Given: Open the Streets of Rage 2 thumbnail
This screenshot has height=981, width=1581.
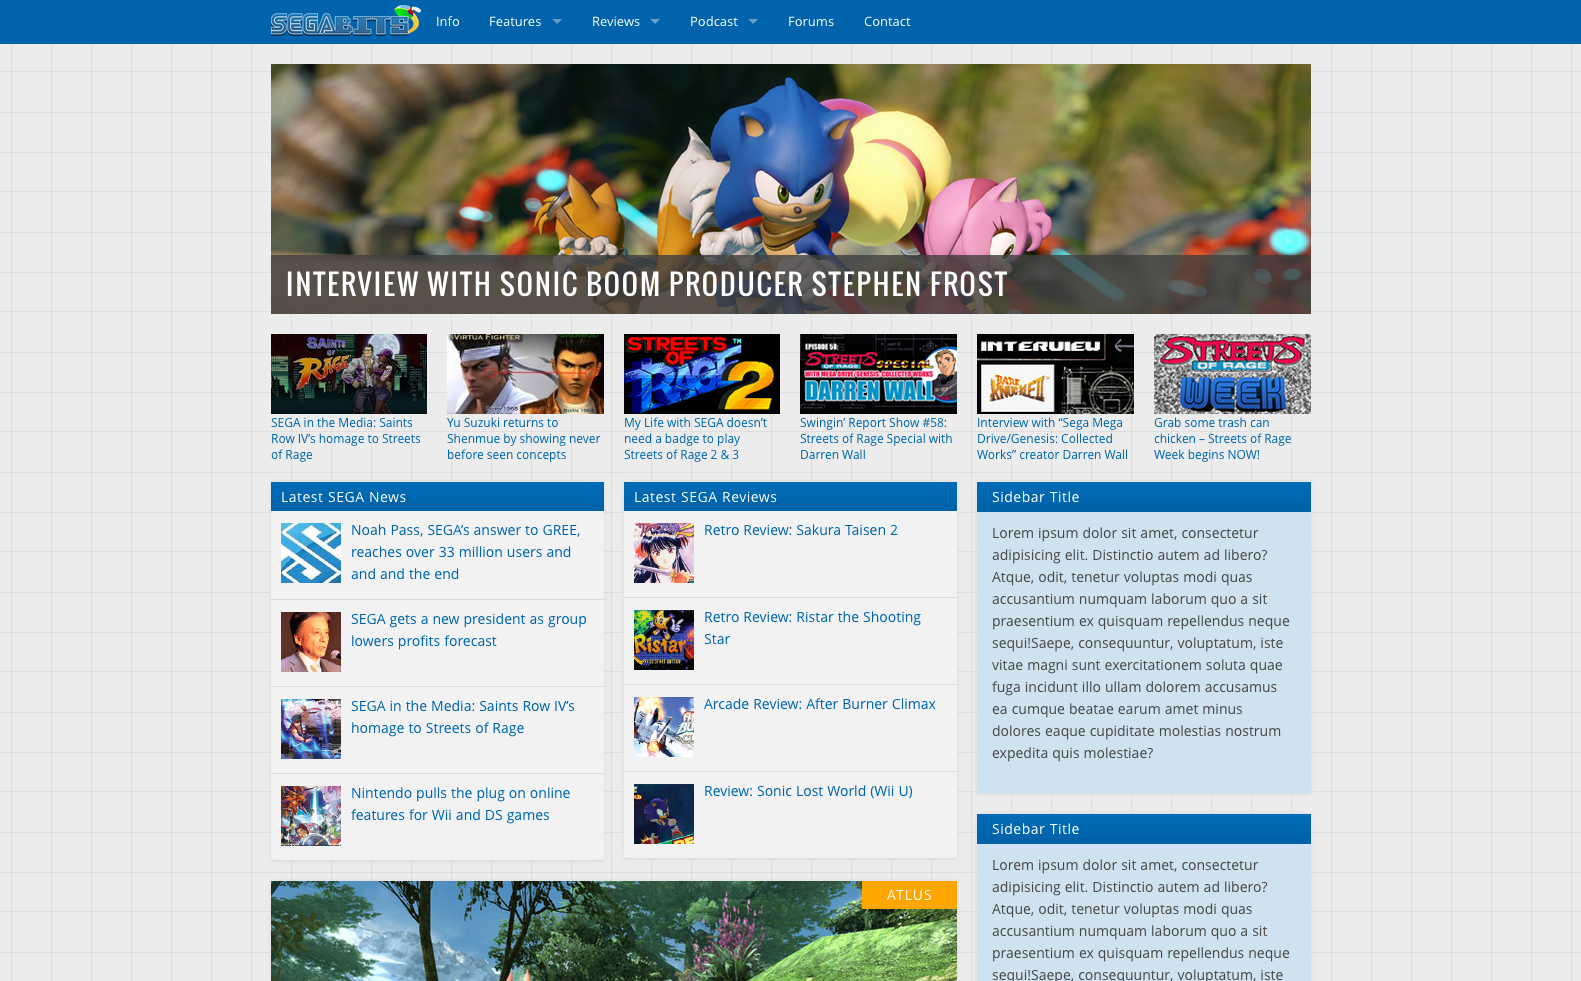Looking at the screenshot, I should [x=702, y=374].
